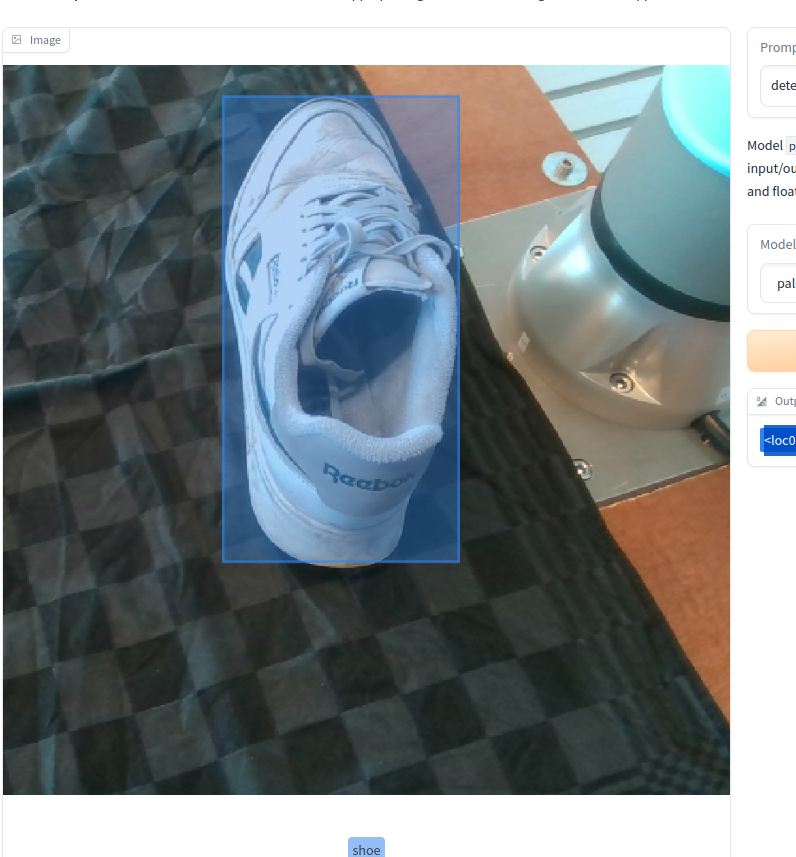Open the Model dropdown field
The width and height of the screenshot is (796, 857).
click(x=779, y=283)
